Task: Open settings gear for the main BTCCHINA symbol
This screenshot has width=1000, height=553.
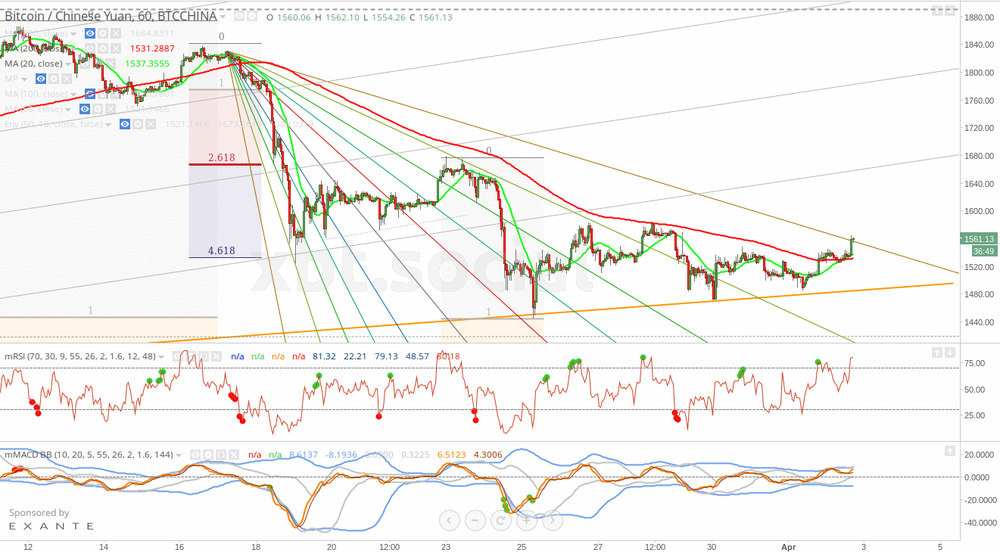Action: [x=252, y=16]
